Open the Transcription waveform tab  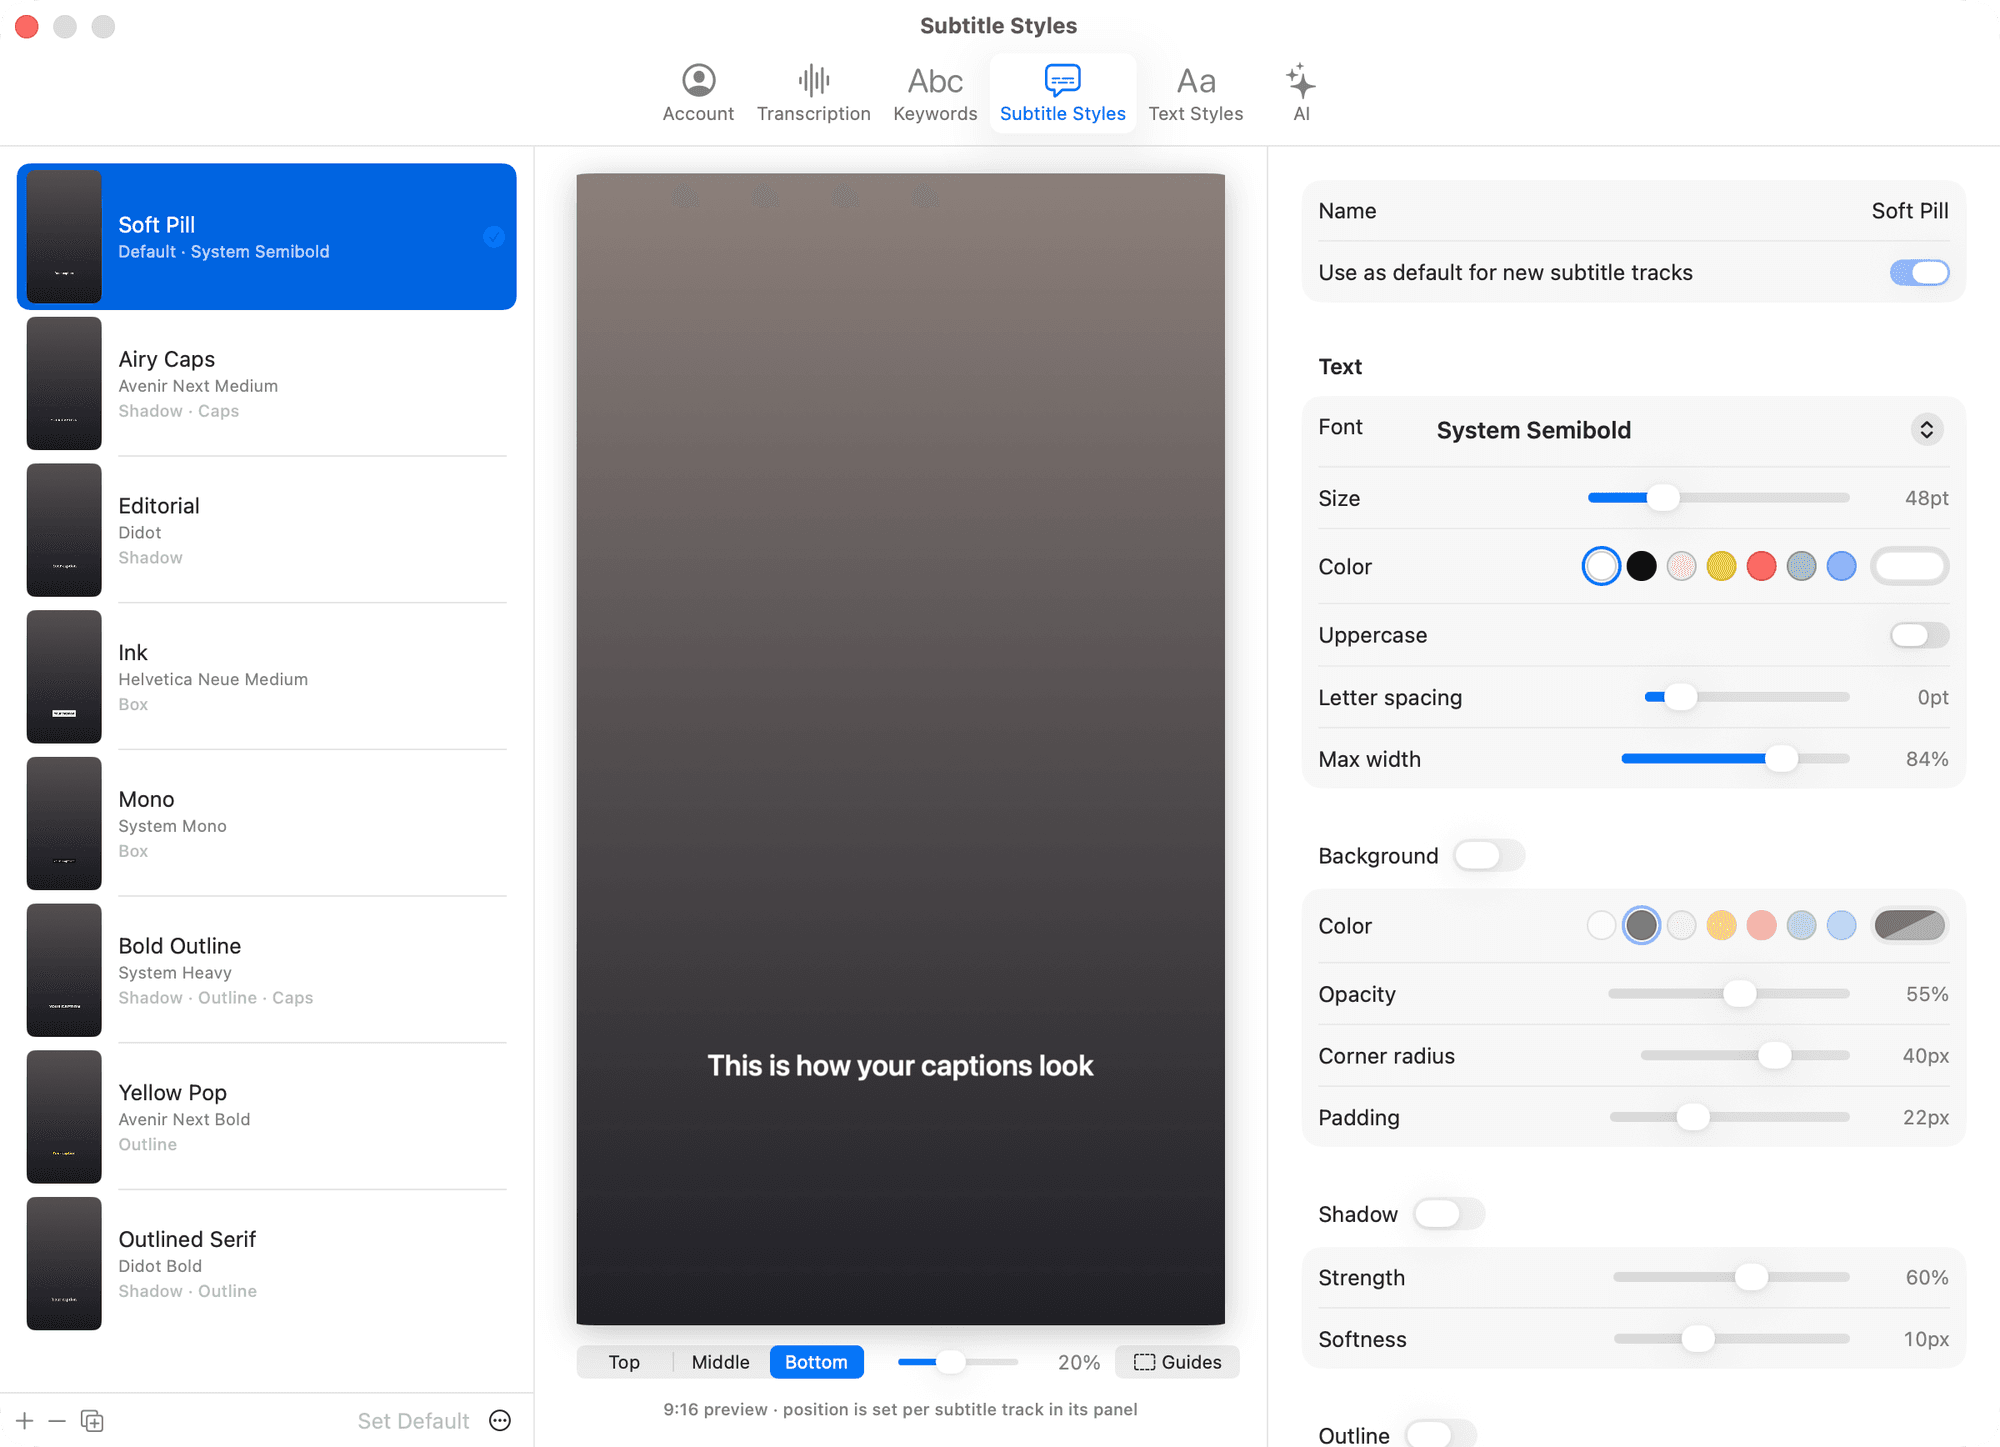[x=813, y=93]
